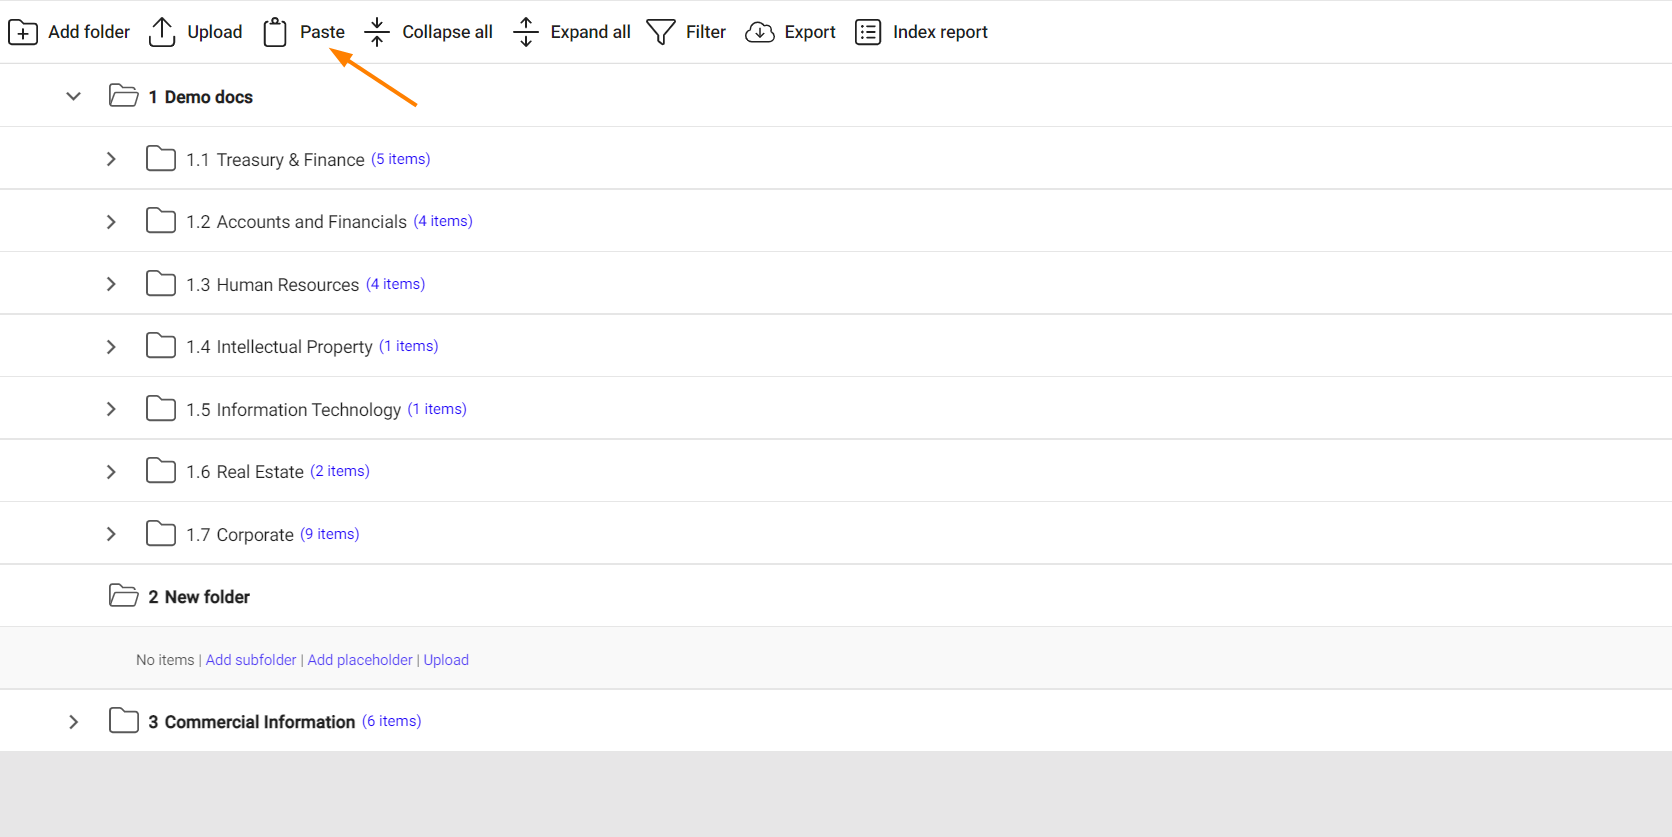Click the (5 items) count for Treasury

(x=401, y=159)
